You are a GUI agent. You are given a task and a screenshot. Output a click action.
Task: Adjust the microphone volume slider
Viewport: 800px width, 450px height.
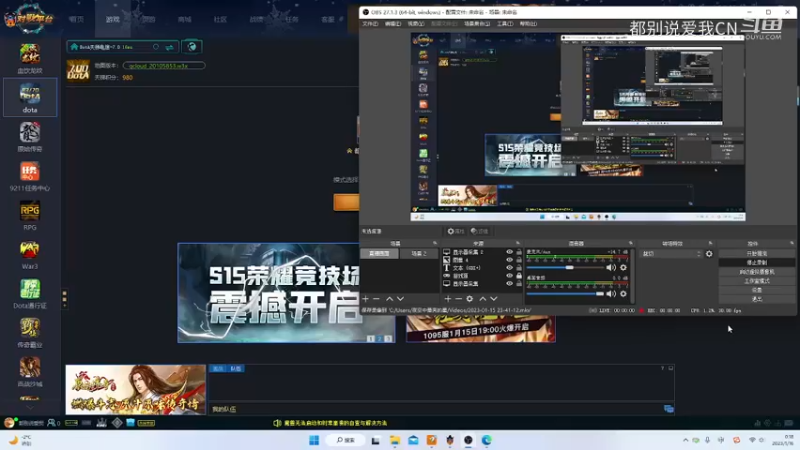tap(565, 267)
